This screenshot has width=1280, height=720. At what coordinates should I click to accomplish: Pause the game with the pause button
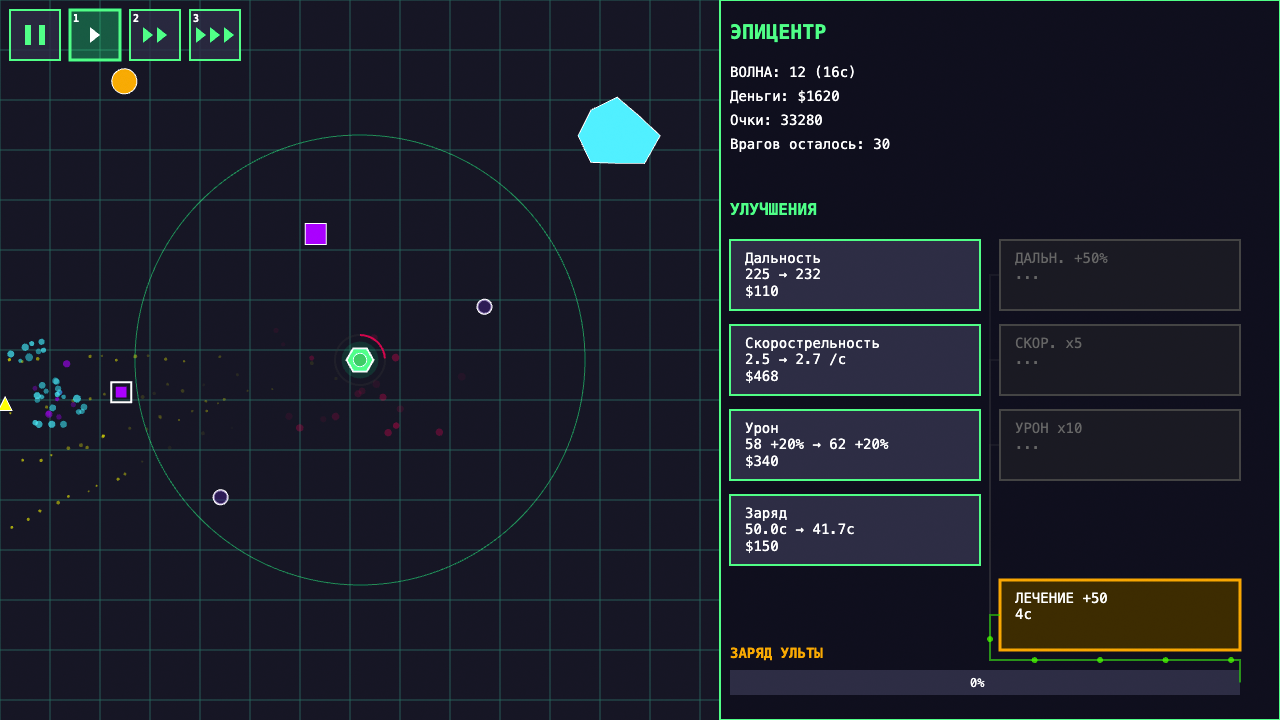35,35
